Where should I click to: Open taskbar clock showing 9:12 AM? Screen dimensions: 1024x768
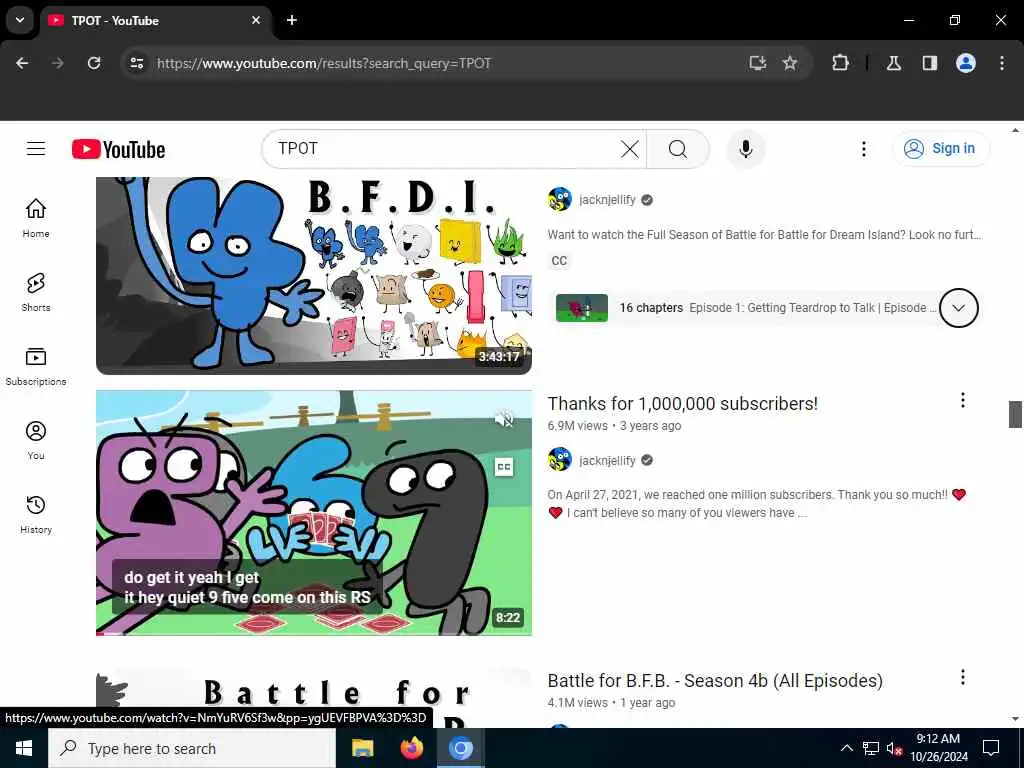point(938,748)
